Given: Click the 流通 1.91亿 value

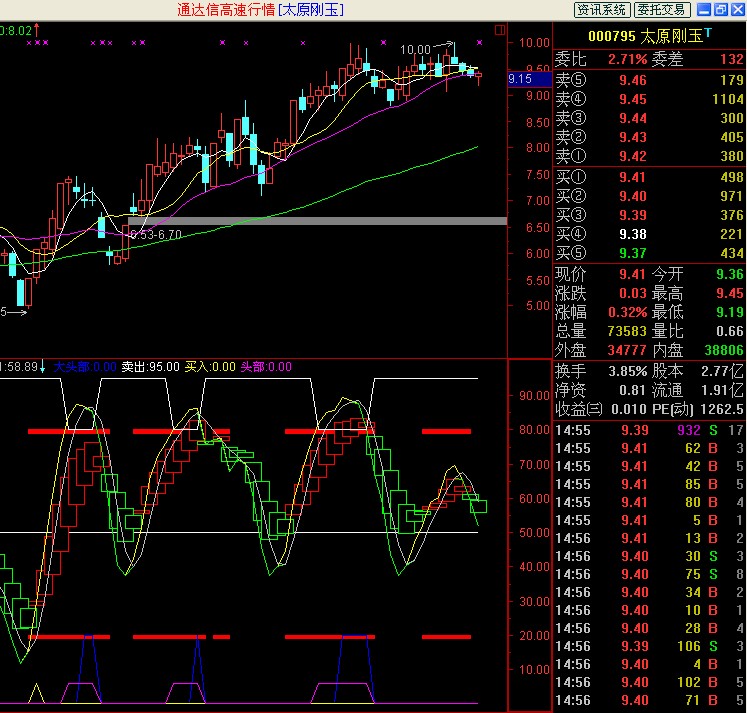Looking at the screenshot, I should (722, 391).
